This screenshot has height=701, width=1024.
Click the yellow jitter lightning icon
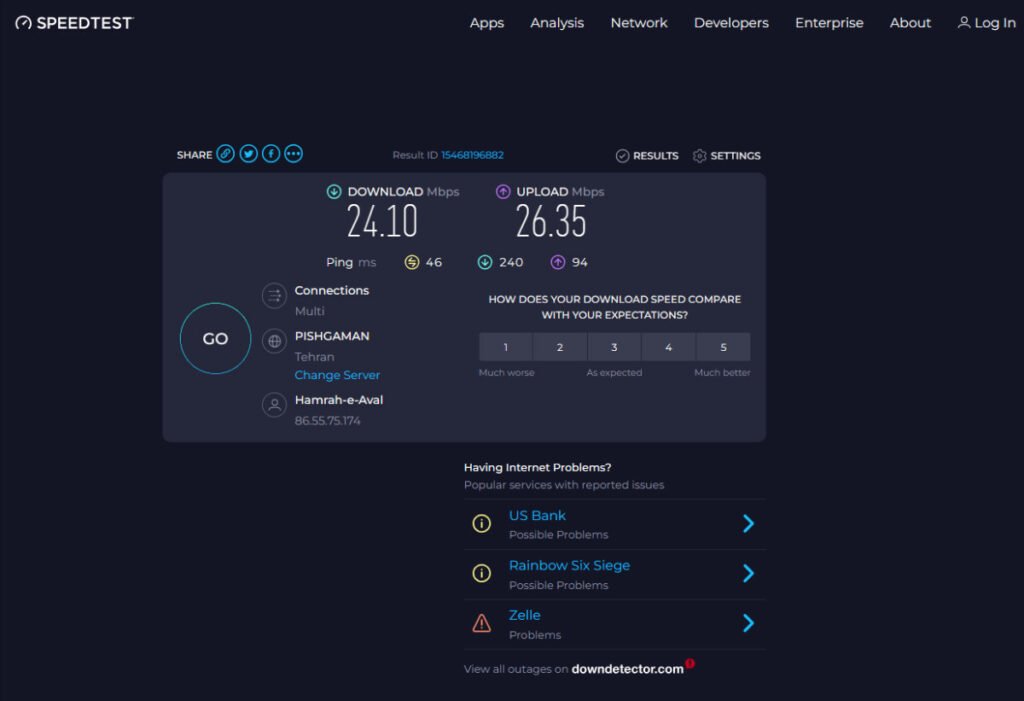(413, 261)
